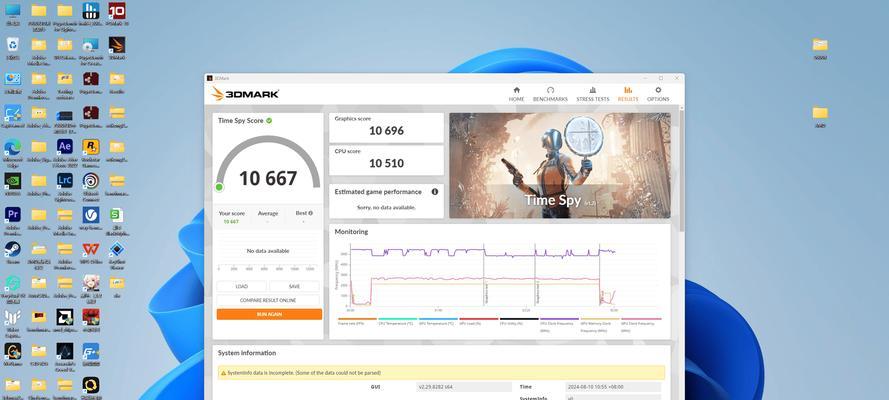Click the CPU score value 10 510
Image resolution: width=889 pixels, height=400 pixels.
[x=386, y=163]
